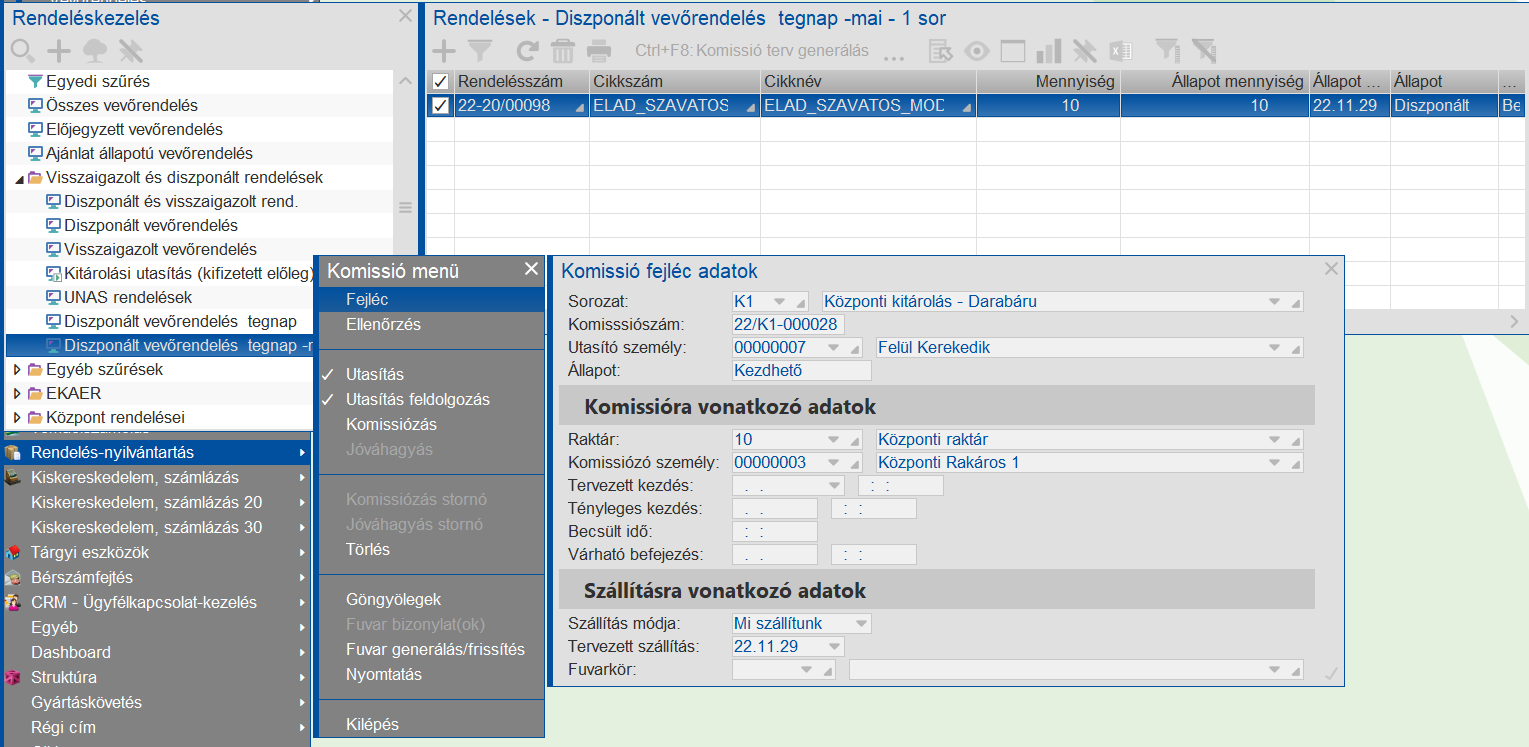Image resolution: width=1529 pixels, height=747 pixels.
Task: Click the scroll-up arrow in Rendeléskezelés list
Action: tap(405, 81)
